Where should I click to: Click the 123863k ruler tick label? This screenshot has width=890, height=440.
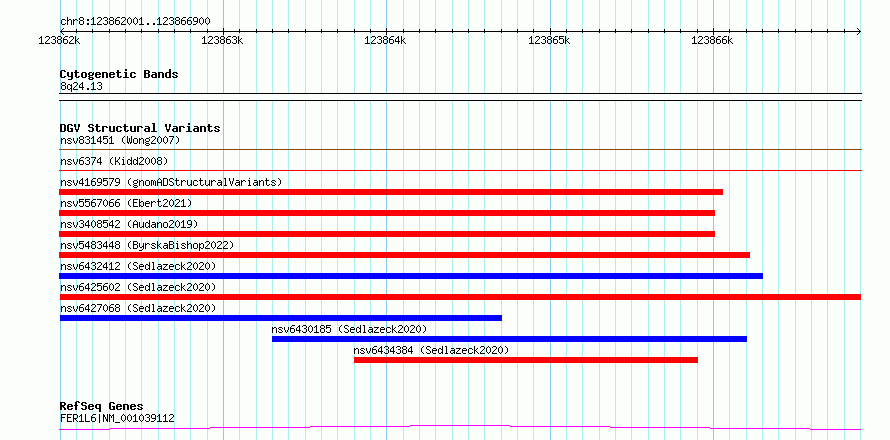point(222,40)
